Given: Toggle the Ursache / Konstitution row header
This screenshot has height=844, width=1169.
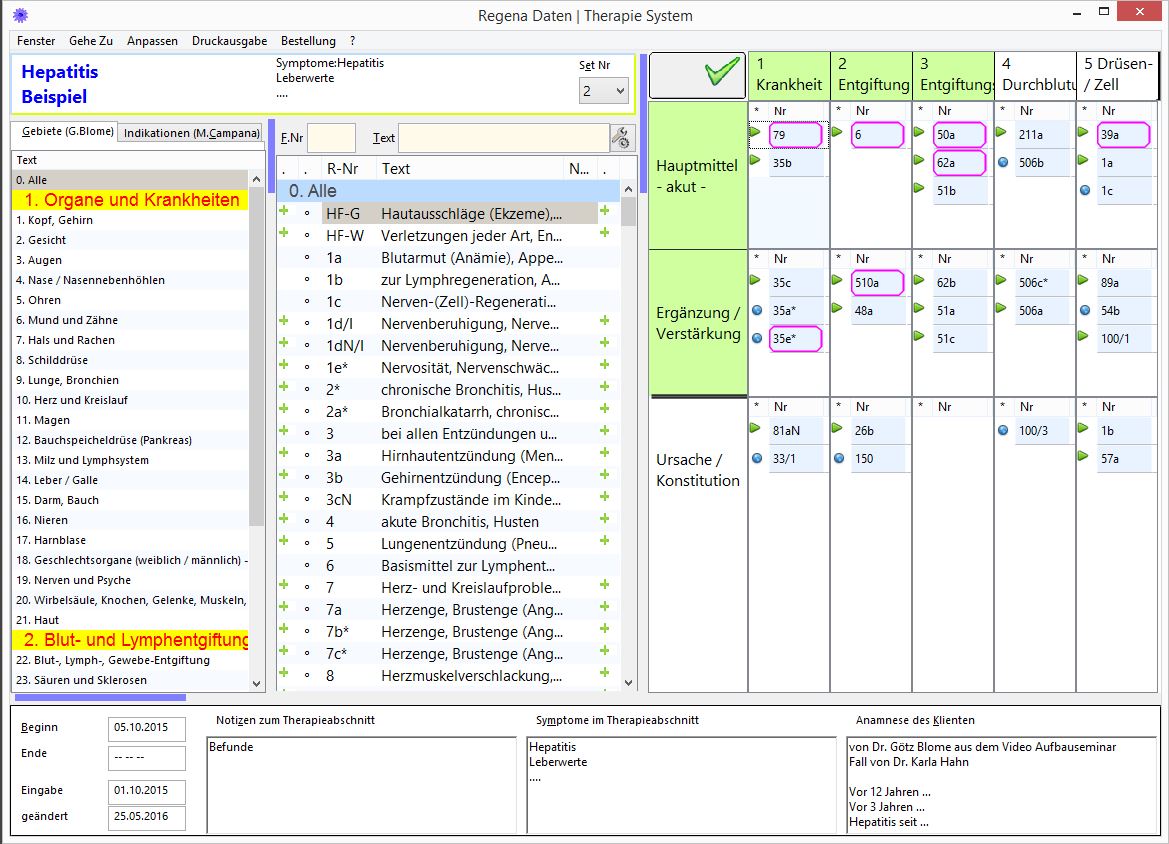Looking at the screenshot, I should pyautogui.click(x=697, y=470).
